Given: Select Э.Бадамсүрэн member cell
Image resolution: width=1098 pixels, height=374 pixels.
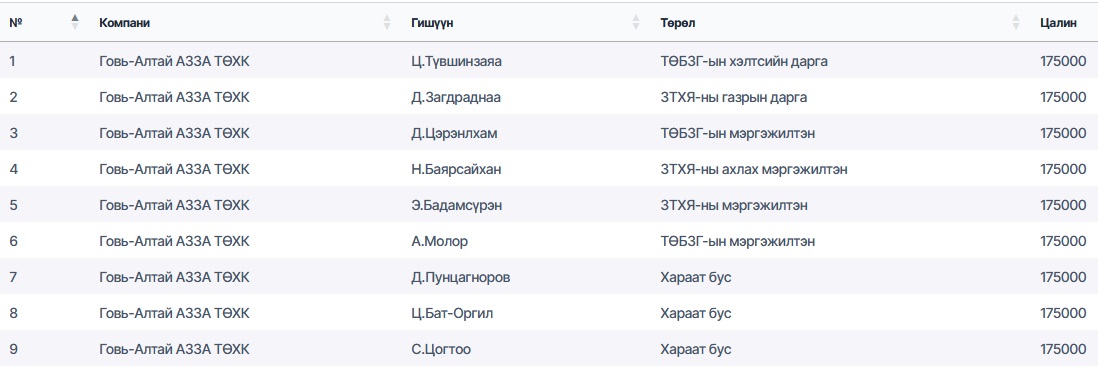Looking at the screenshot, I should tap(457, 205).
